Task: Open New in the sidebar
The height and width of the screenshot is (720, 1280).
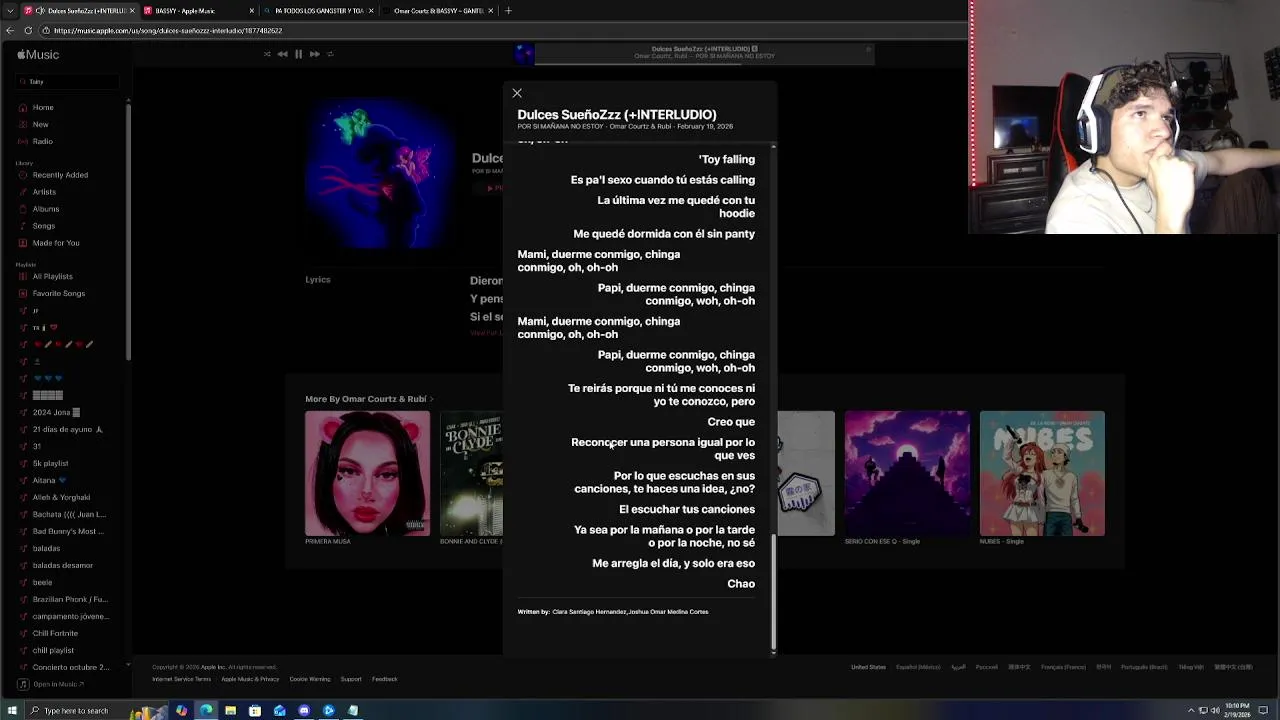Action: coord(40,124)
